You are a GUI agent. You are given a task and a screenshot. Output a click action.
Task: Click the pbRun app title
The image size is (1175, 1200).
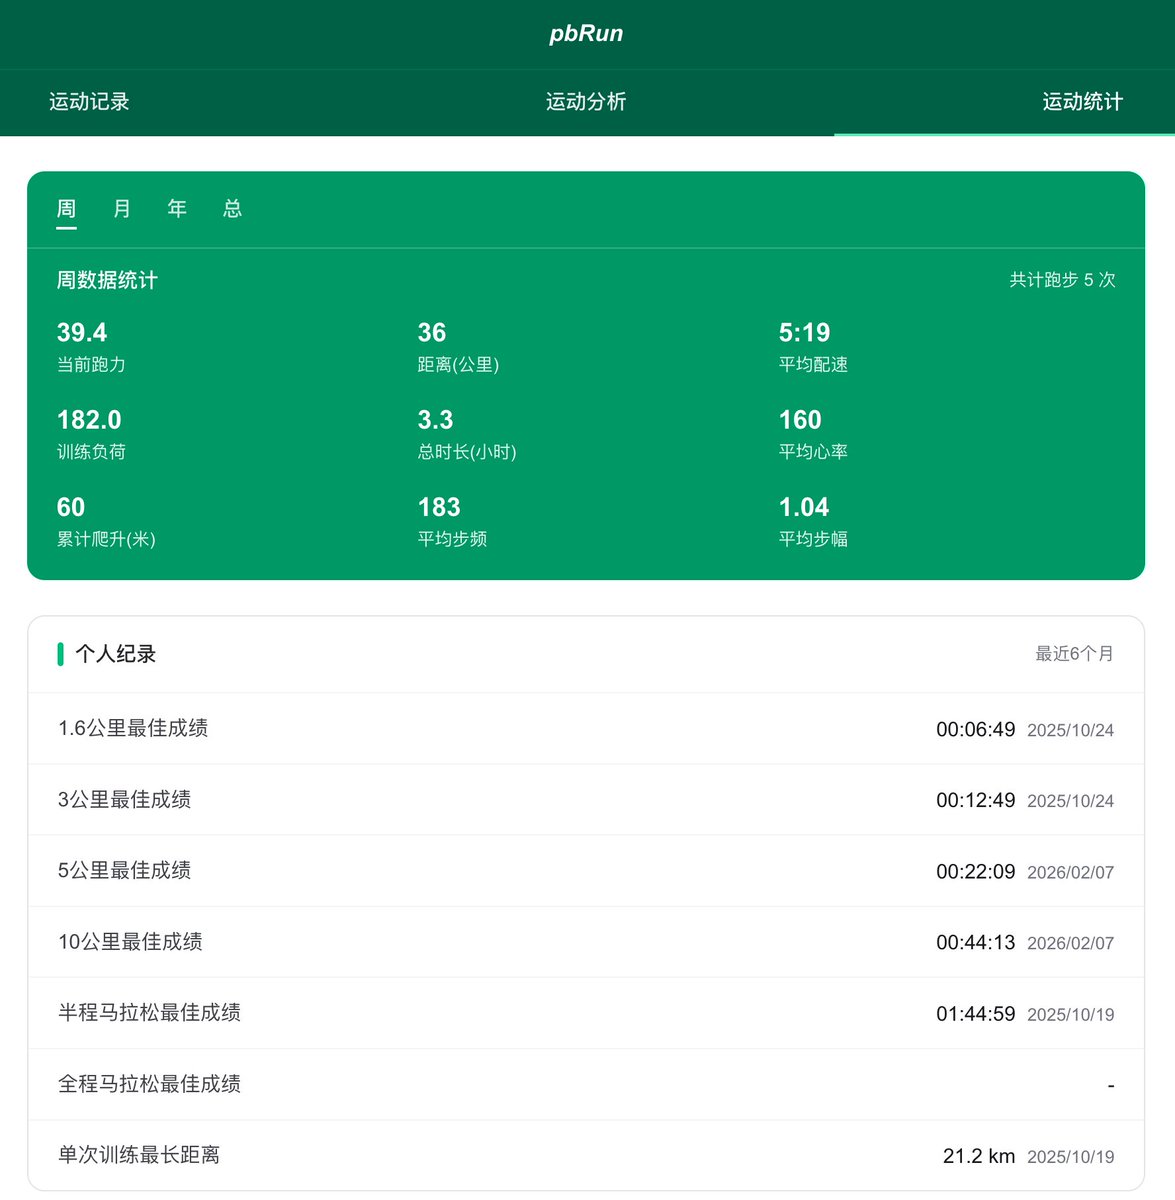pos(586,33)
